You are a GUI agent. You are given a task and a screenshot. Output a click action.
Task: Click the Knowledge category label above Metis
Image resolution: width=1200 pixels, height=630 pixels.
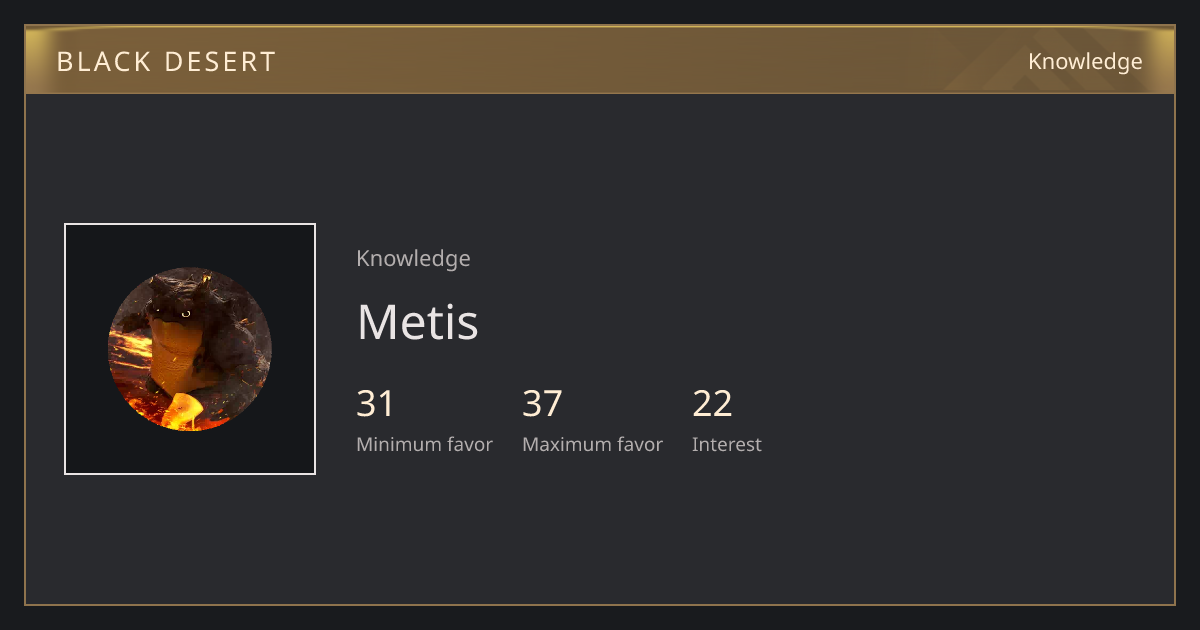[x=413, y=259]
